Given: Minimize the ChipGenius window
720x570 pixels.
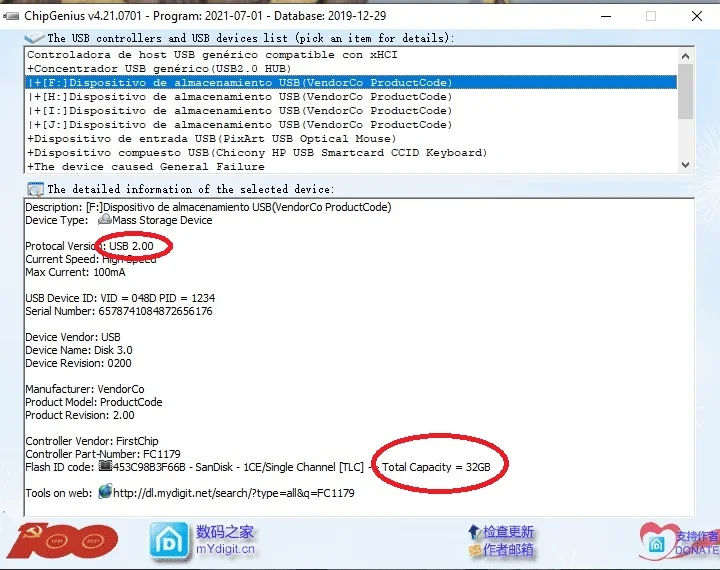Looking at the screenshot, I should tap(606, 17).
